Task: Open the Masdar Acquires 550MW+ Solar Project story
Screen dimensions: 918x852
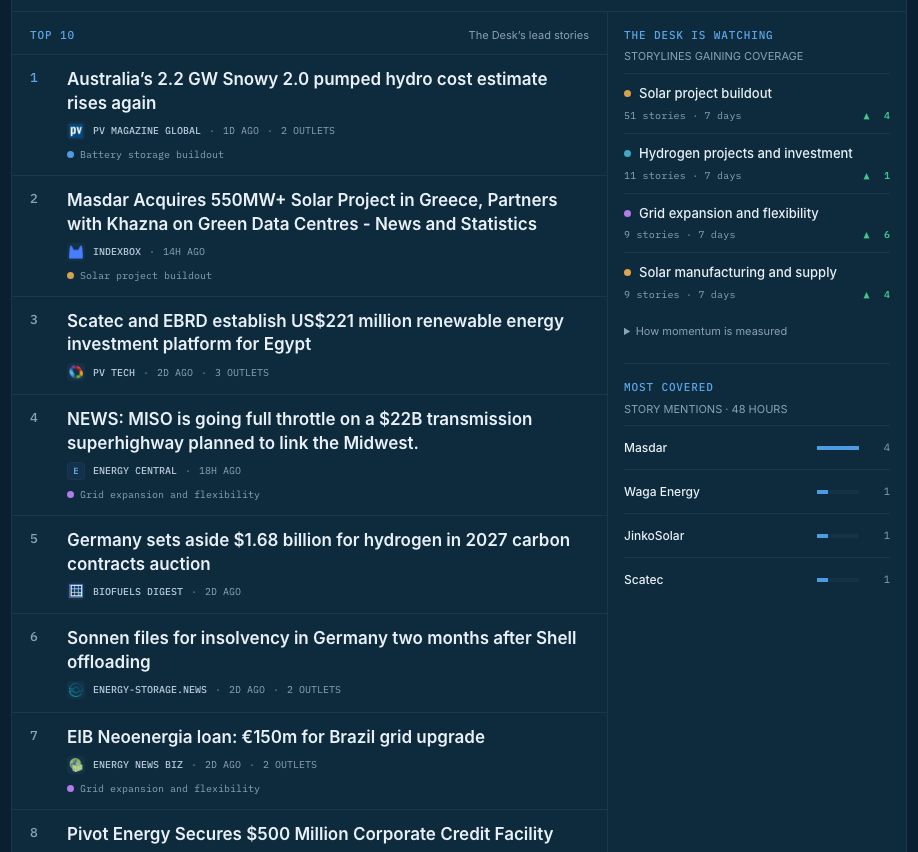Action: coord(312,212)
